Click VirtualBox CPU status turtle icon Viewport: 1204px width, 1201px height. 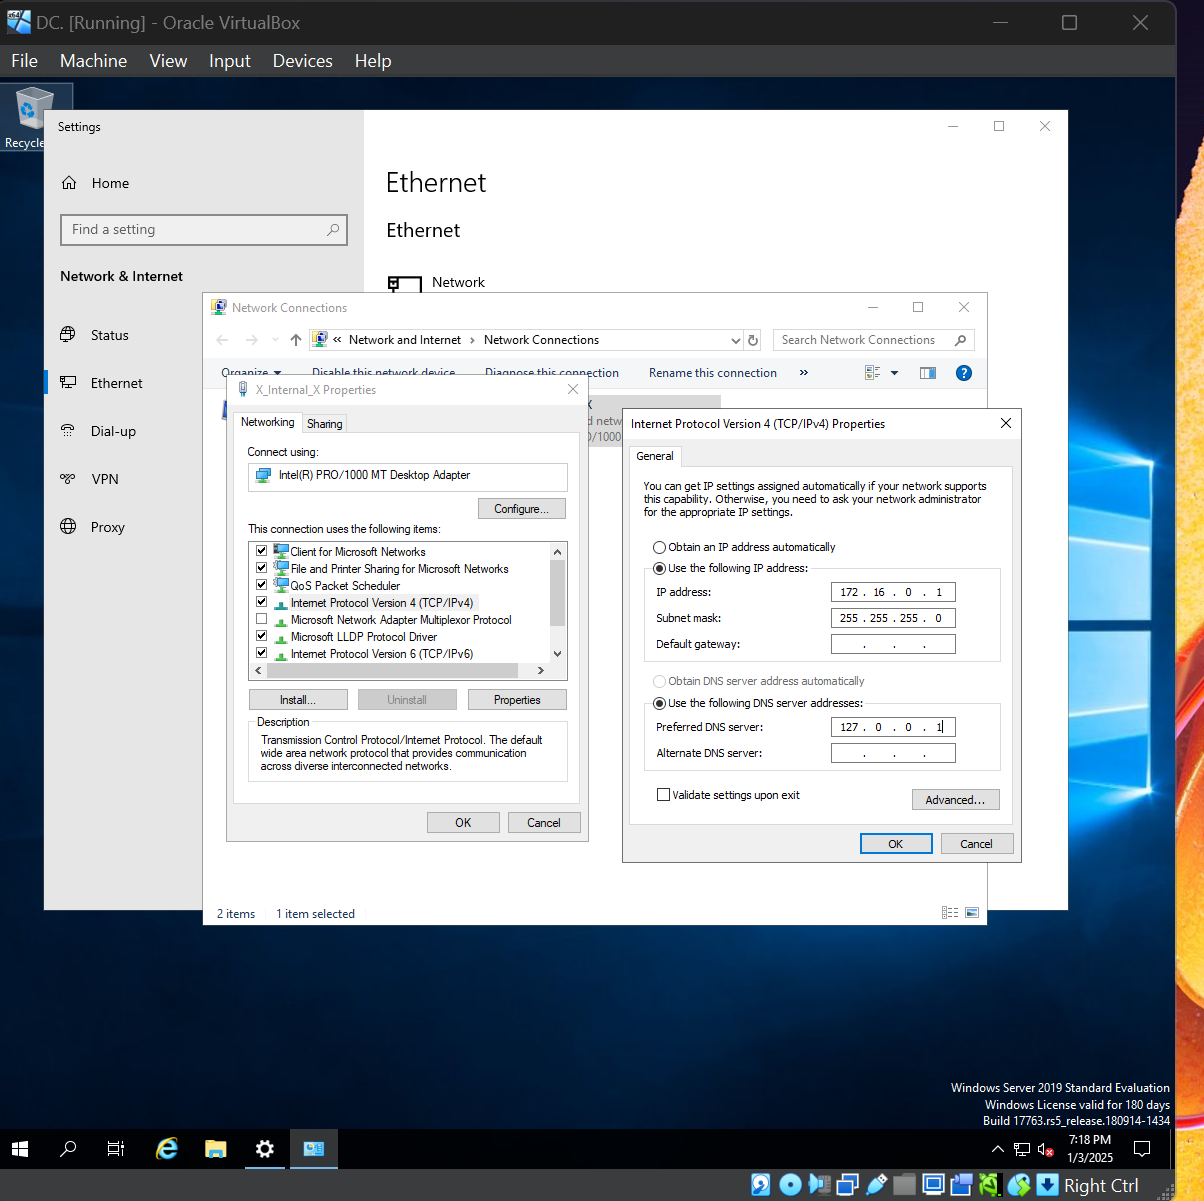(x=990, y=1185)
